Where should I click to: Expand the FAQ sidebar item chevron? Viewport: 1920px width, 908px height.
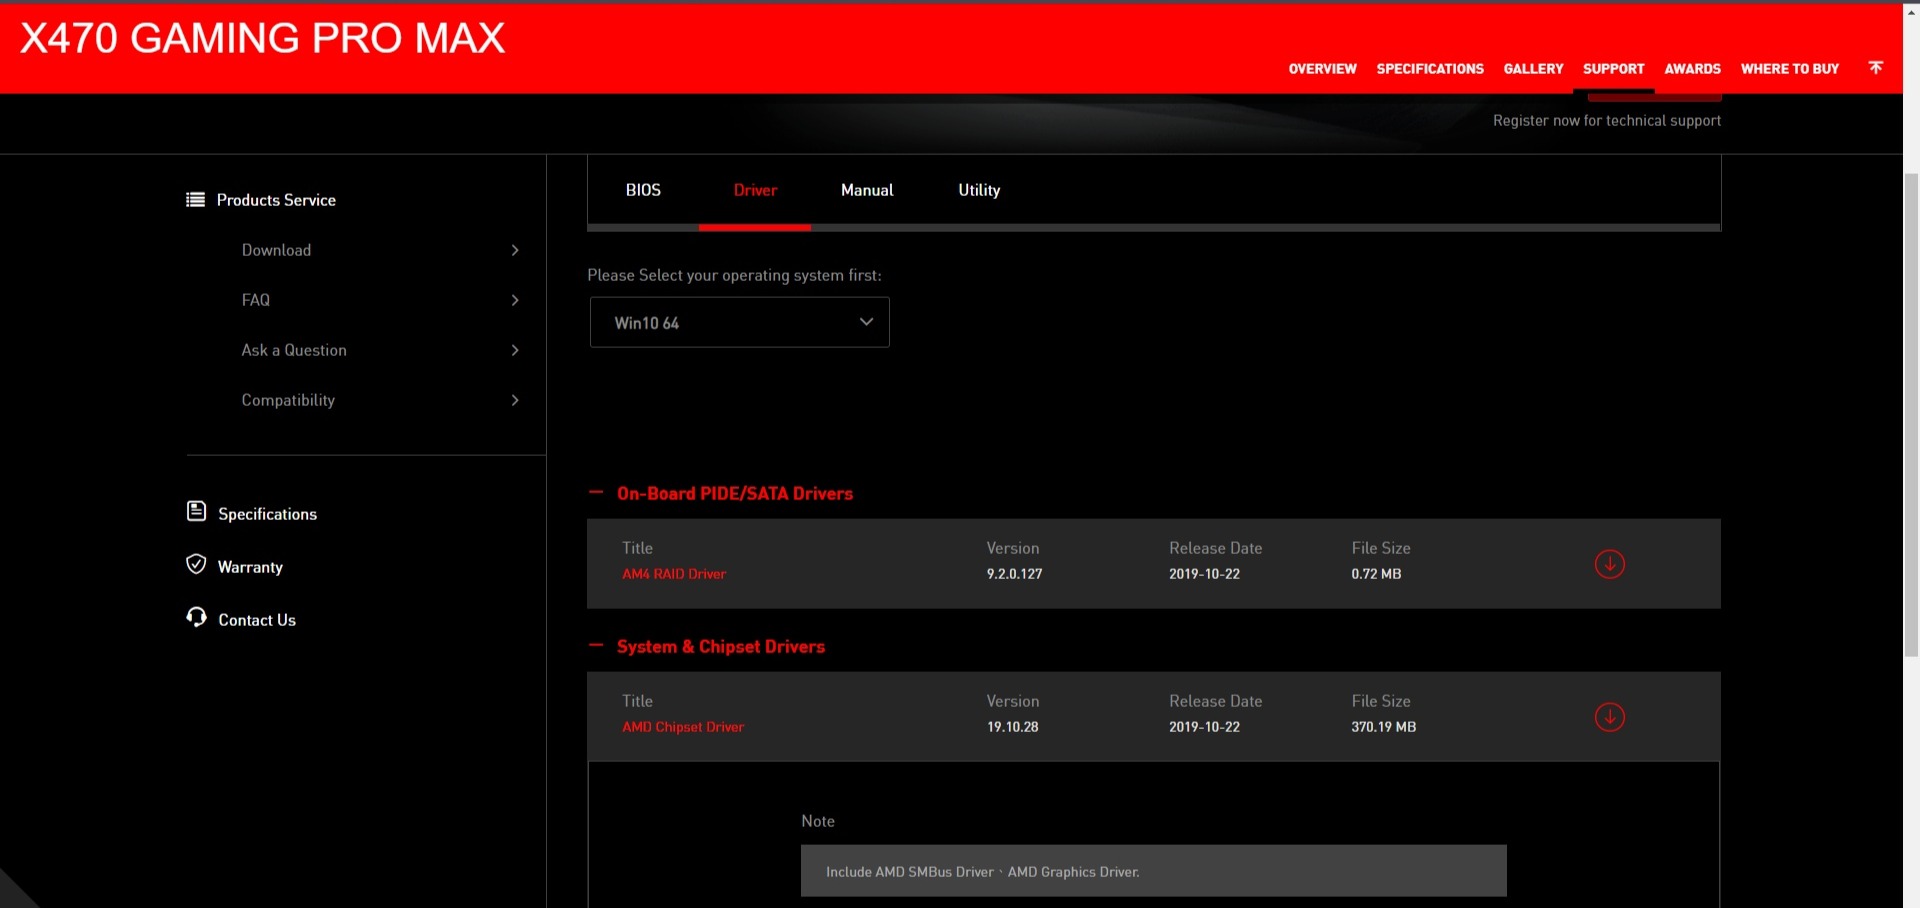tap(515, 300)
